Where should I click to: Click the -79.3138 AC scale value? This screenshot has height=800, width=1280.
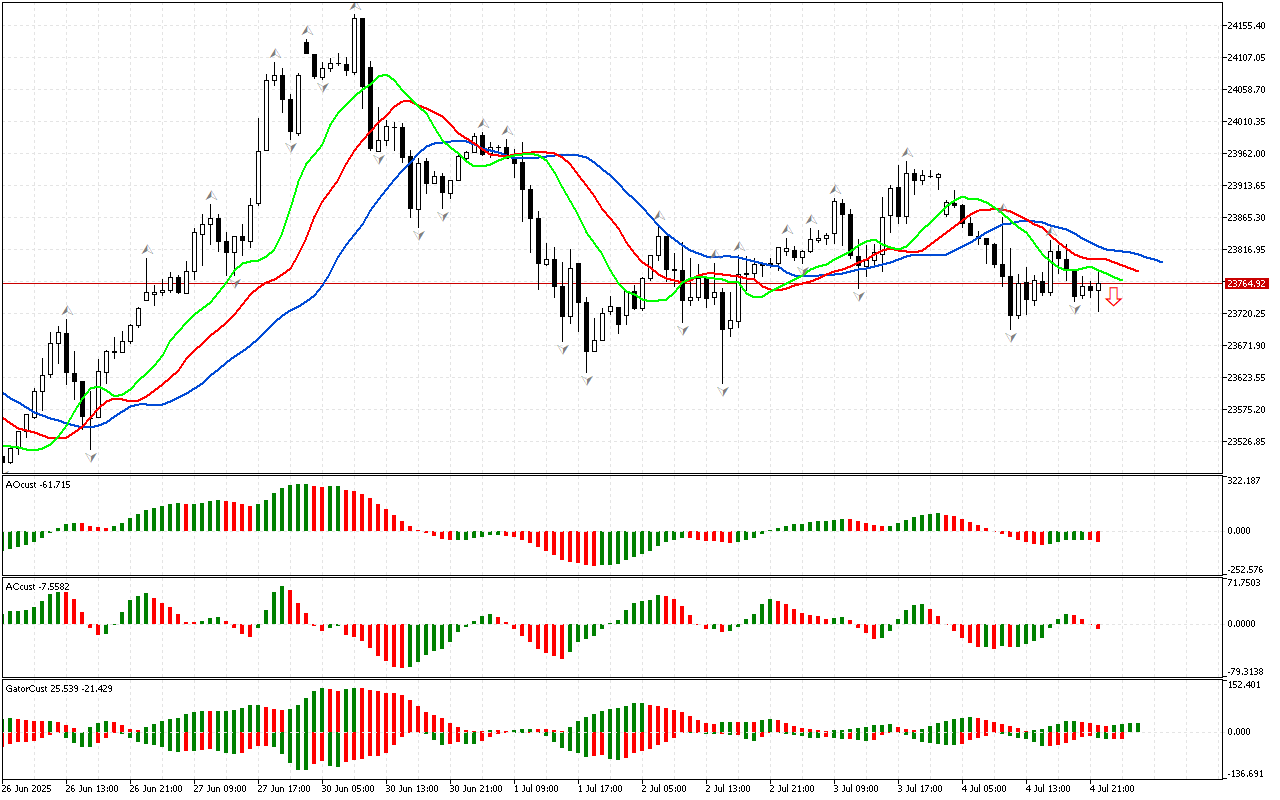click(x=1246, y=671)
